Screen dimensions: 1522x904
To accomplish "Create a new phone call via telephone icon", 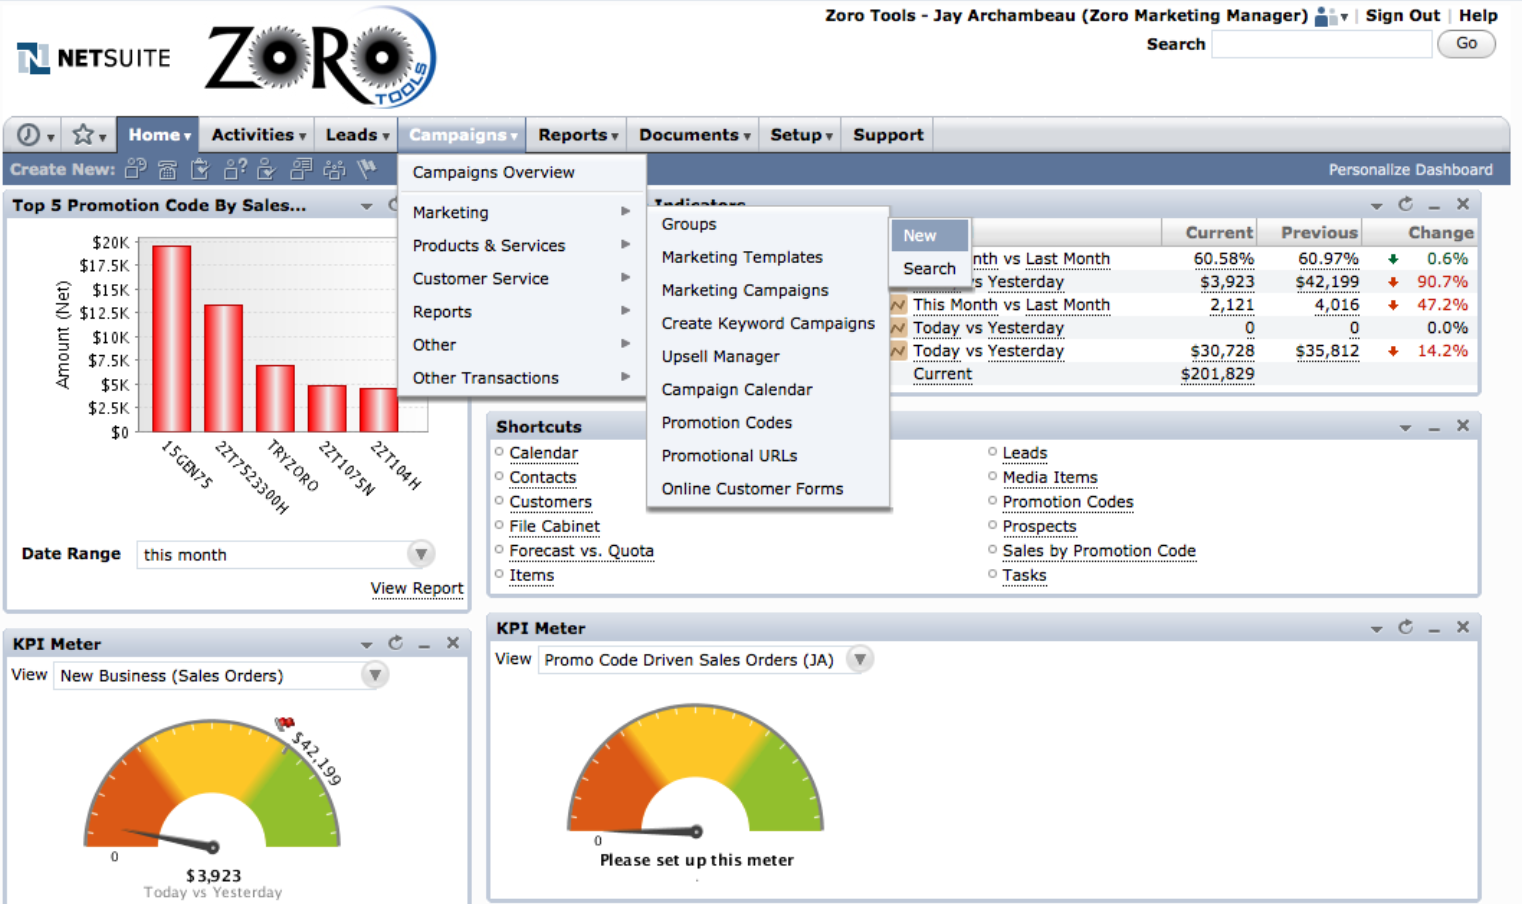I will pyautogui.click(x=168, y=170).
